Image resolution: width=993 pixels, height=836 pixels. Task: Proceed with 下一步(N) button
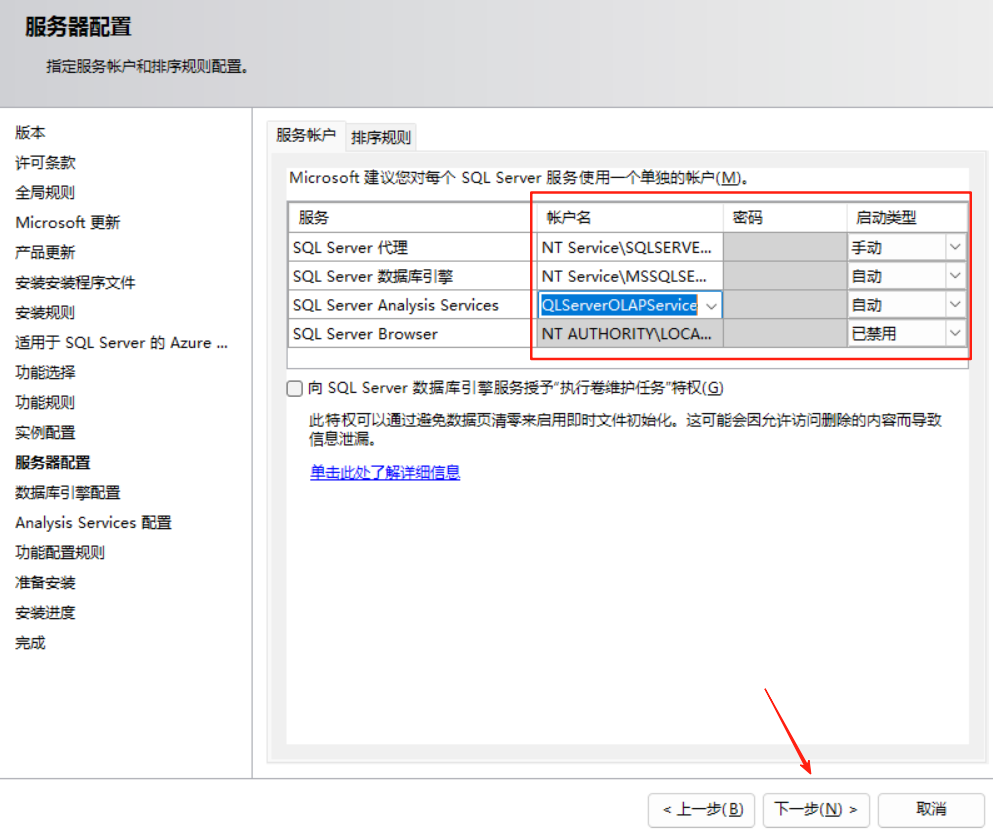[x=816, y=809]
